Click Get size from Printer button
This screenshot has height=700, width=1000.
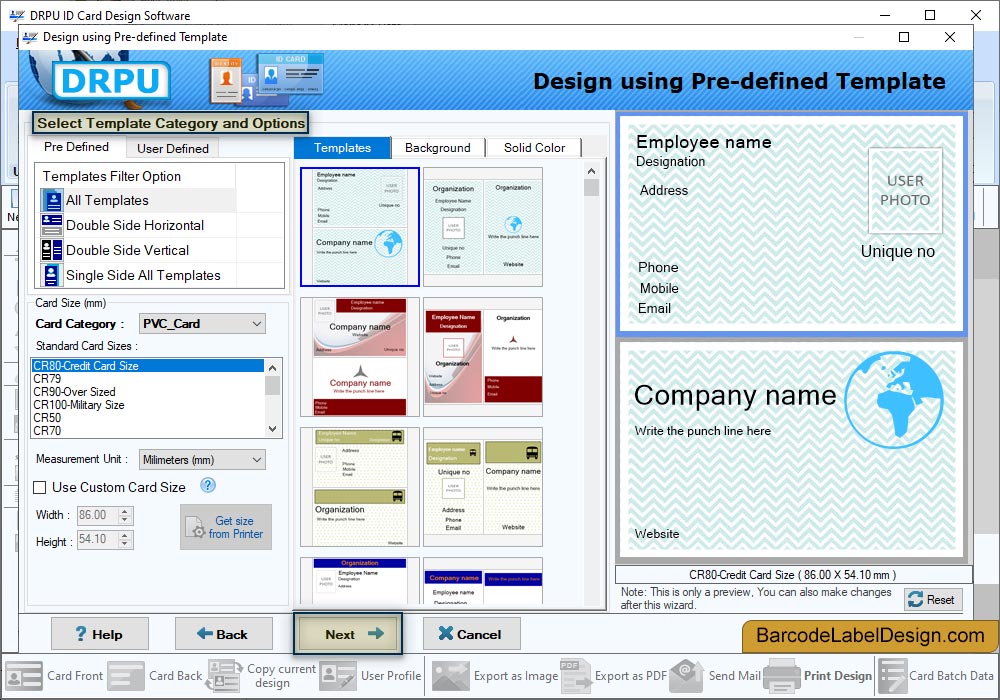click(x=226, y=527)
